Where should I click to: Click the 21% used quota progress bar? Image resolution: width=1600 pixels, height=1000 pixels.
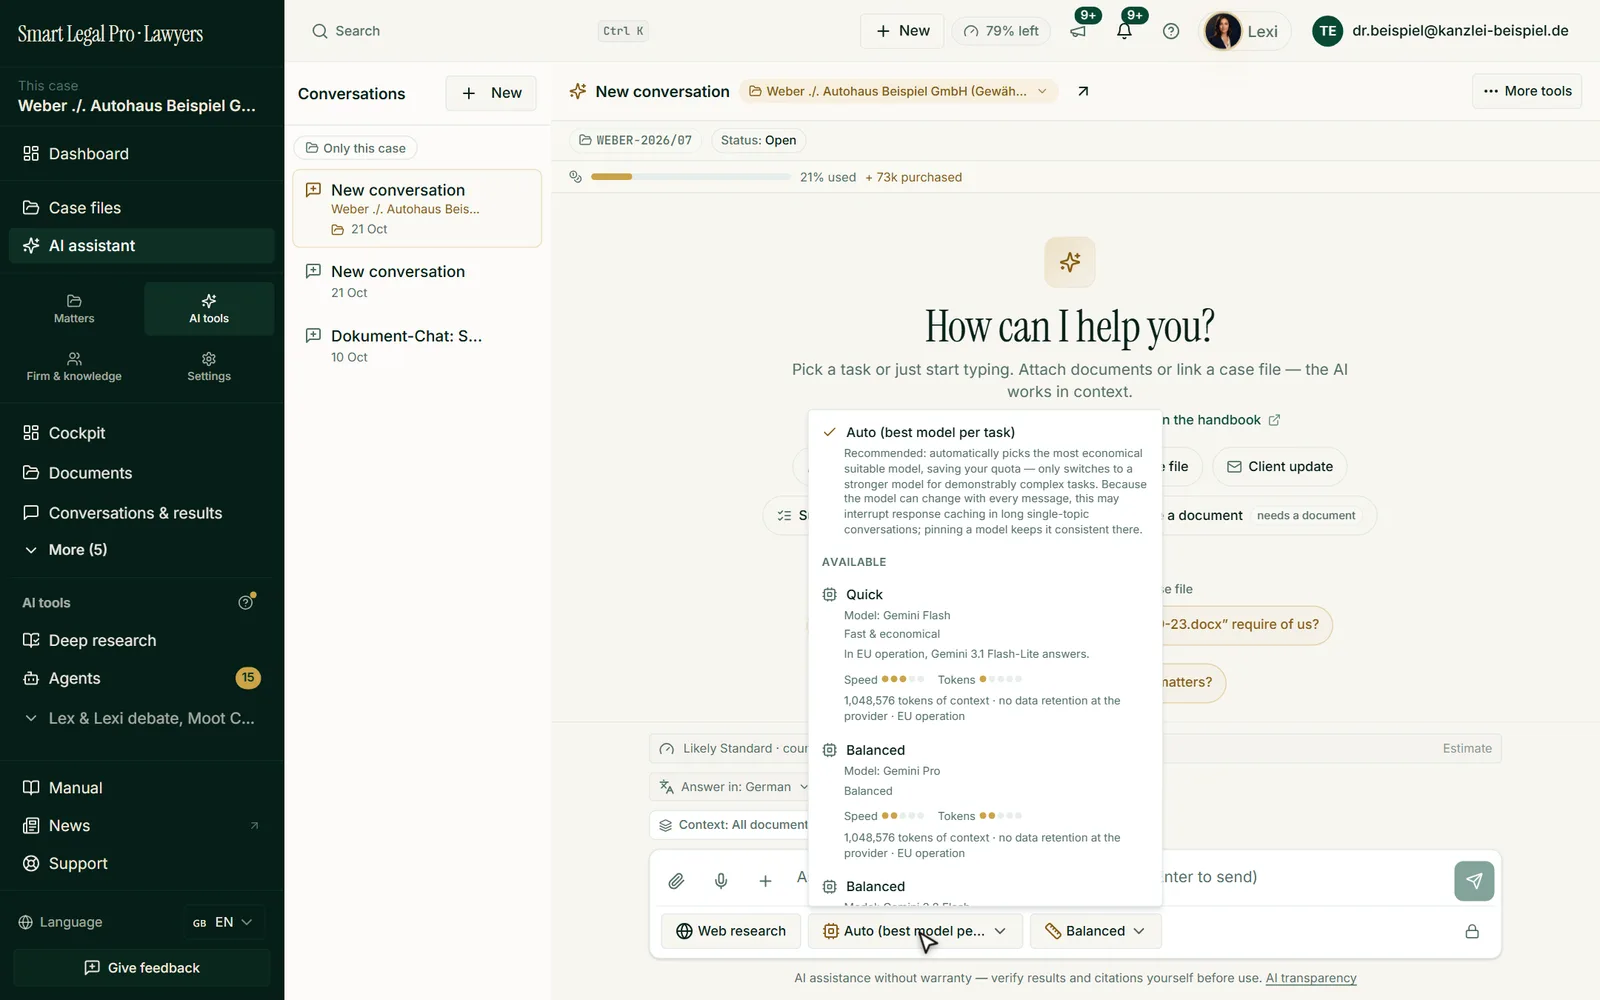coord(691,177)
